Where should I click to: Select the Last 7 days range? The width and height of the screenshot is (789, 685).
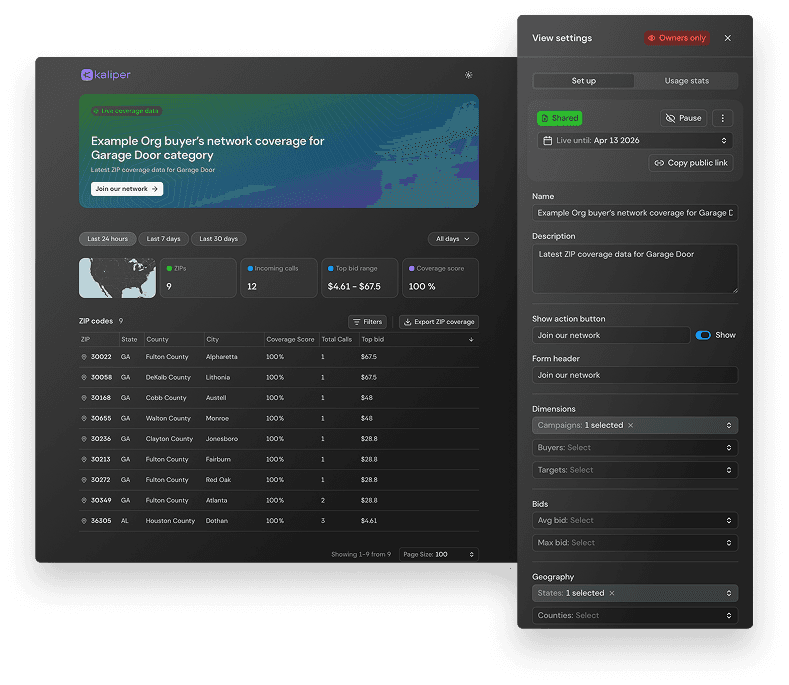[164, 239]
